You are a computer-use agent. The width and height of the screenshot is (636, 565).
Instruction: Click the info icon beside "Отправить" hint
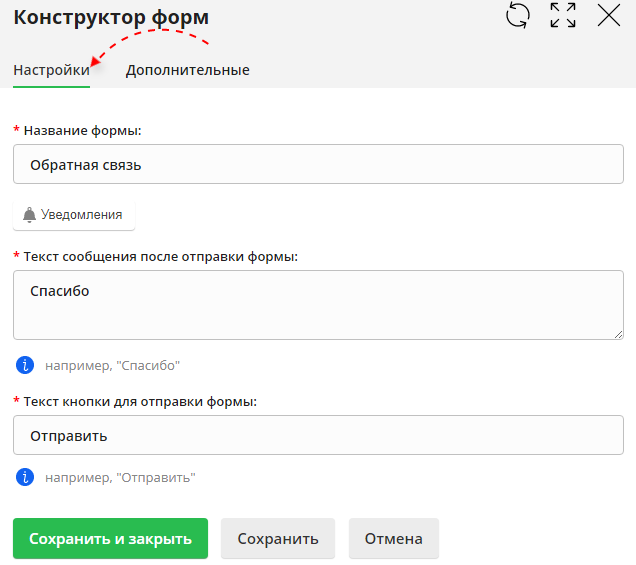click(x=24, y=477)
